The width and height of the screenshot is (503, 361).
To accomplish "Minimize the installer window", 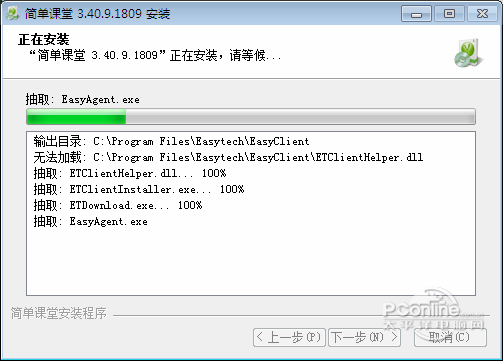I will 416,14.
